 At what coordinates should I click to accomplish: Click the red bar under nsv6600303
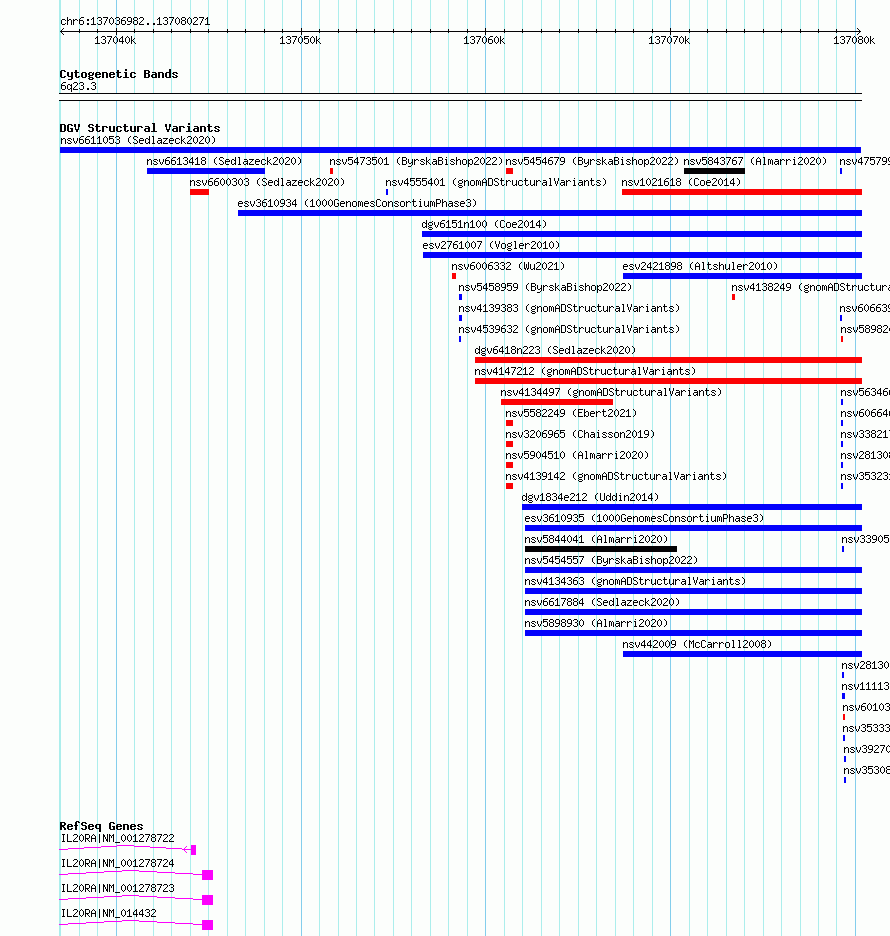pyautogui.click(x=199, y=192)
